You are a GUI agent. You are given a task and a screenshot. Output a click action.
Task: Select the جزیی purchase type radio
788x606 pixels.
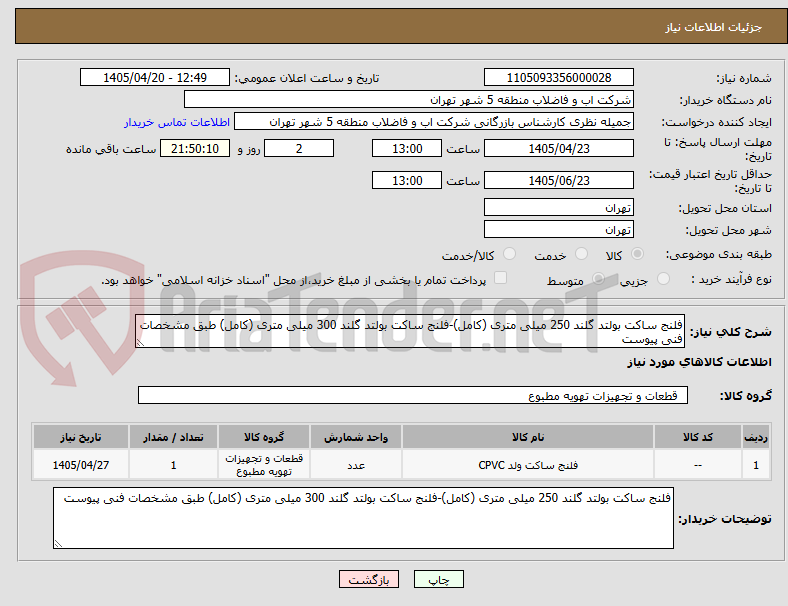point(663,278)
